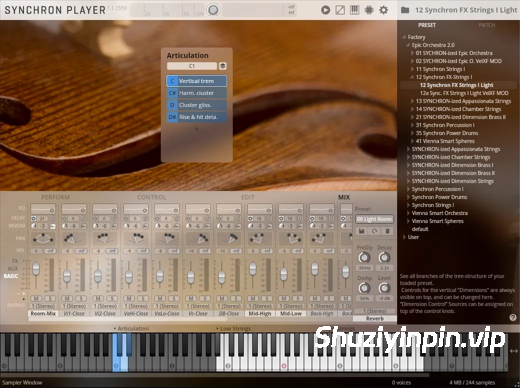Solo the Mid-Low channel
Viewport: 520px width, 388px height.
pos(298,298)
